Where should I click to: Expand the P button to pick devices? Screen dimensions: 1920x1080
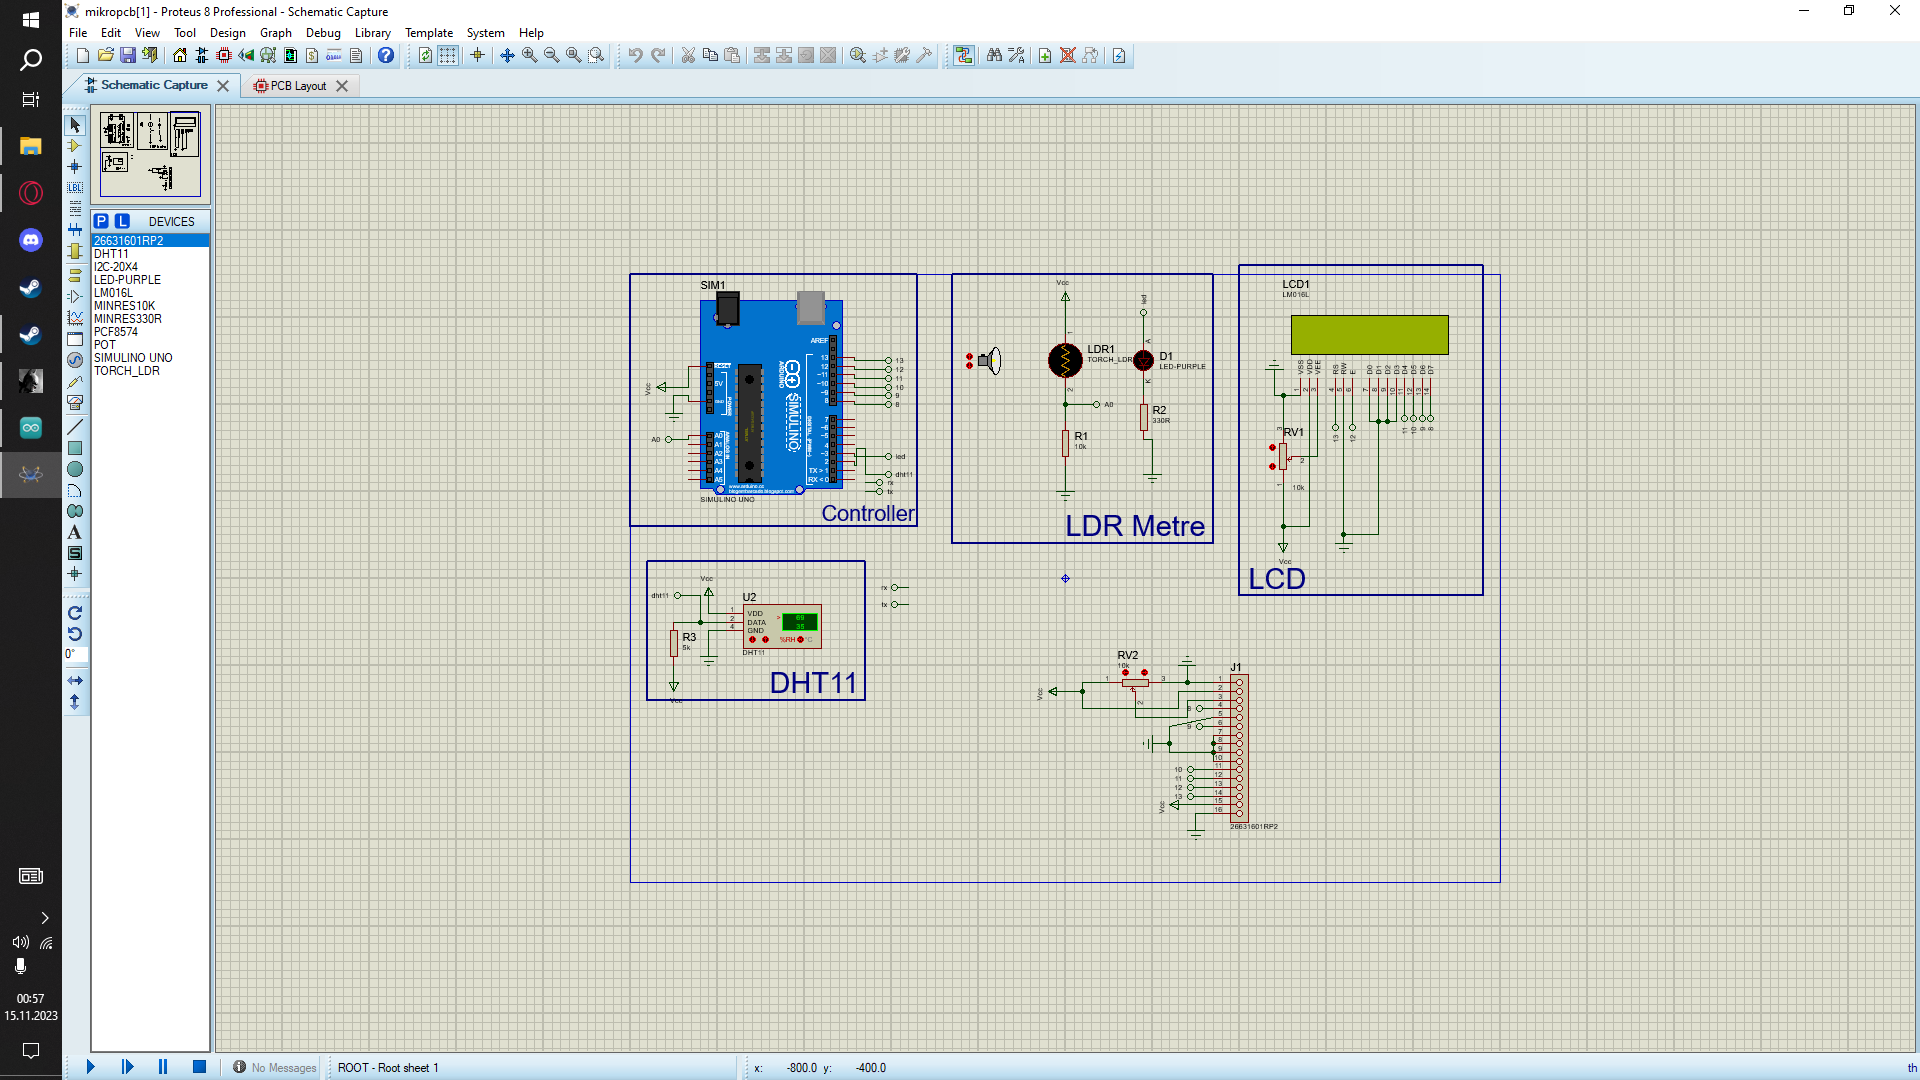(101, 221)
